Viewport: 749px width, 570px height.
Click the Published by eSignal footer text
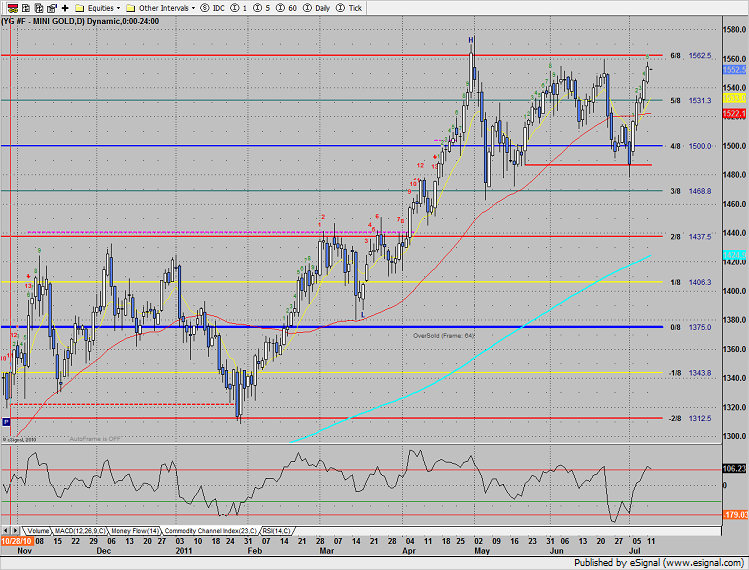658,562
